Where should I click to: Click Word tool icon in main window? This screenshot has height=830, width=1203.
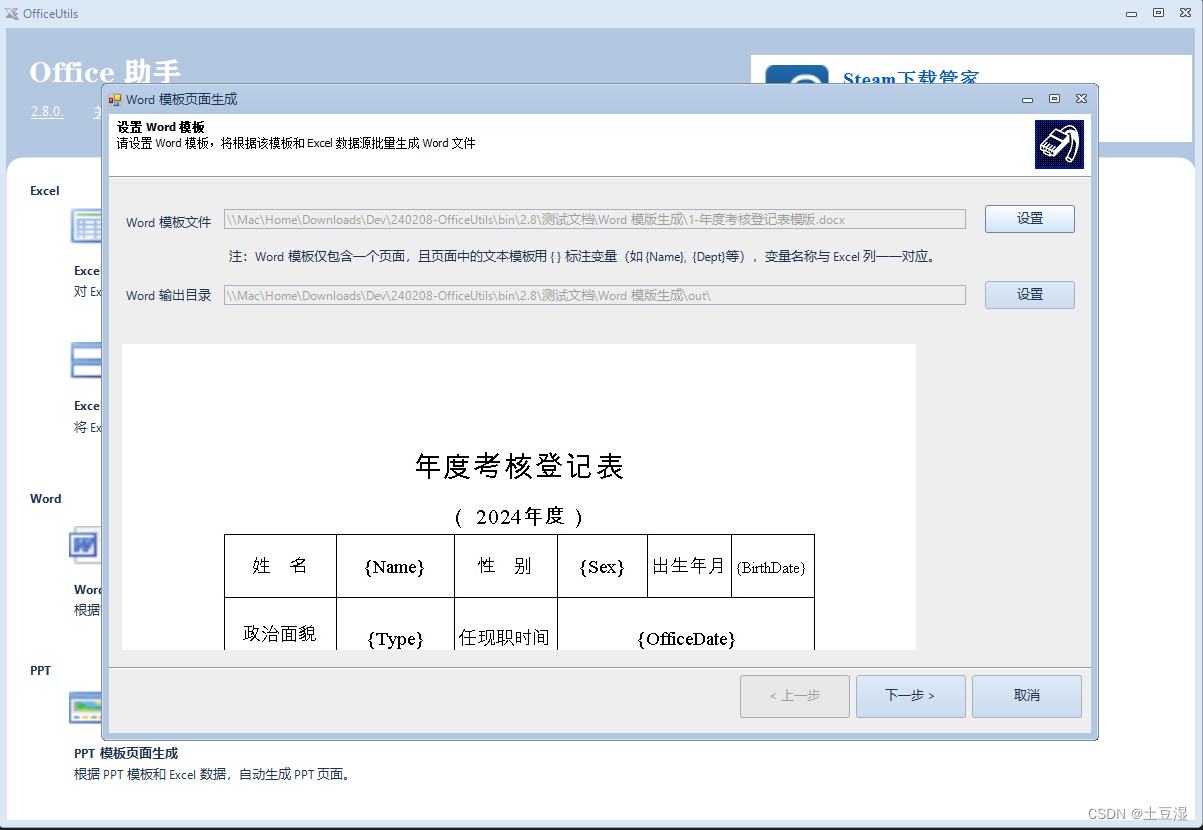[86, 545]
